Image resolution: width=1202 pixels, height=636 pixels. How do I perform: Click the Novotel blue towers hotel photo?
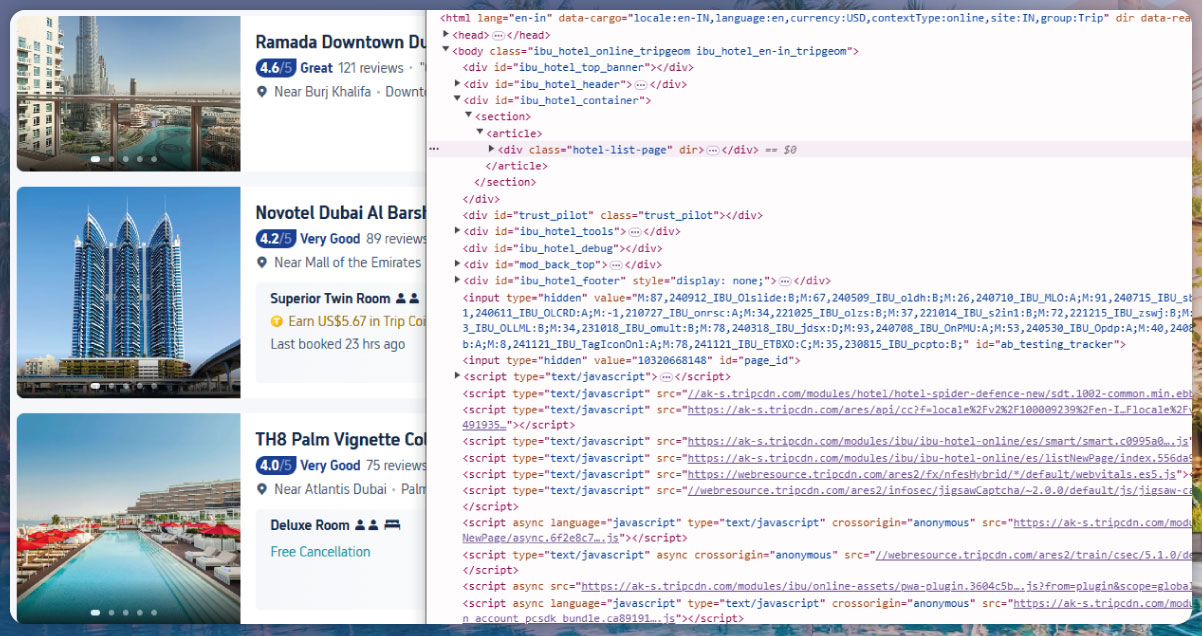[128, 292]
